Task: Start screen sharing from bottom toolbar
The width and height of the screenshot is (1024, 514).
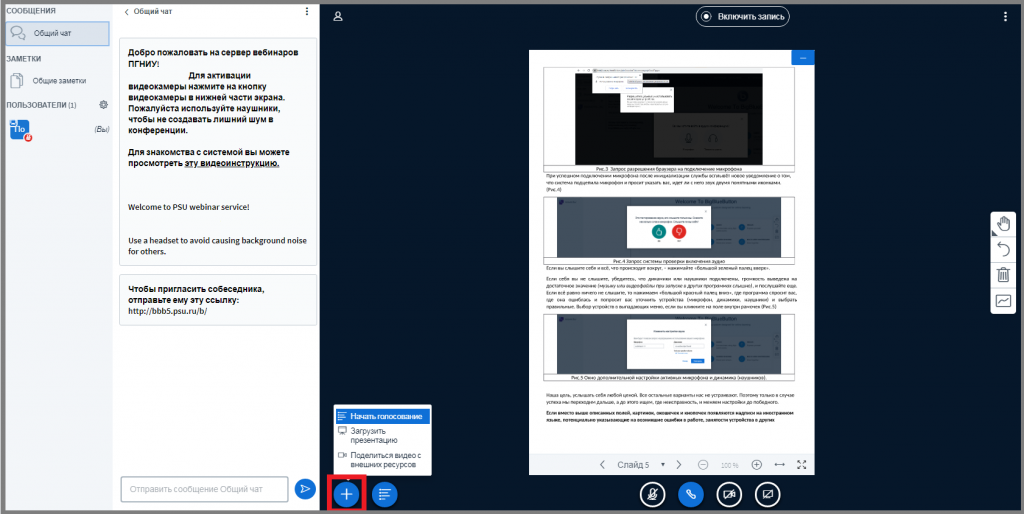Action: pos(767,493)
